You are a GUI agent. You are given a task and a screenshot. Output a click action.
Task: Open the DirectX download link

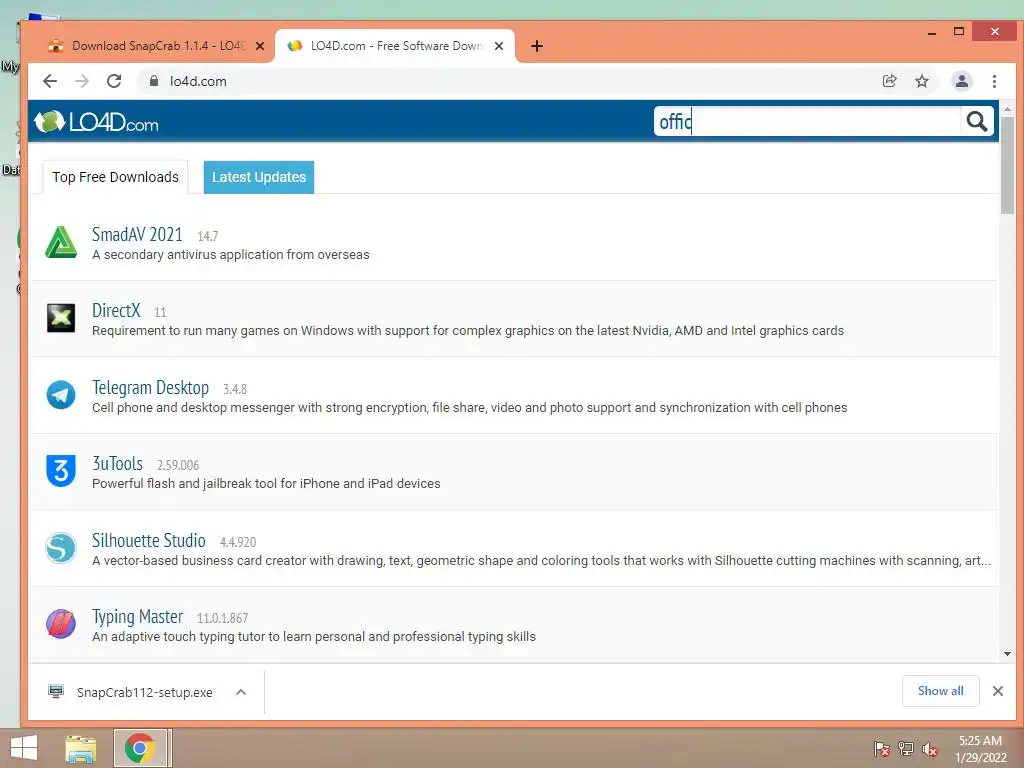point(116,310)
